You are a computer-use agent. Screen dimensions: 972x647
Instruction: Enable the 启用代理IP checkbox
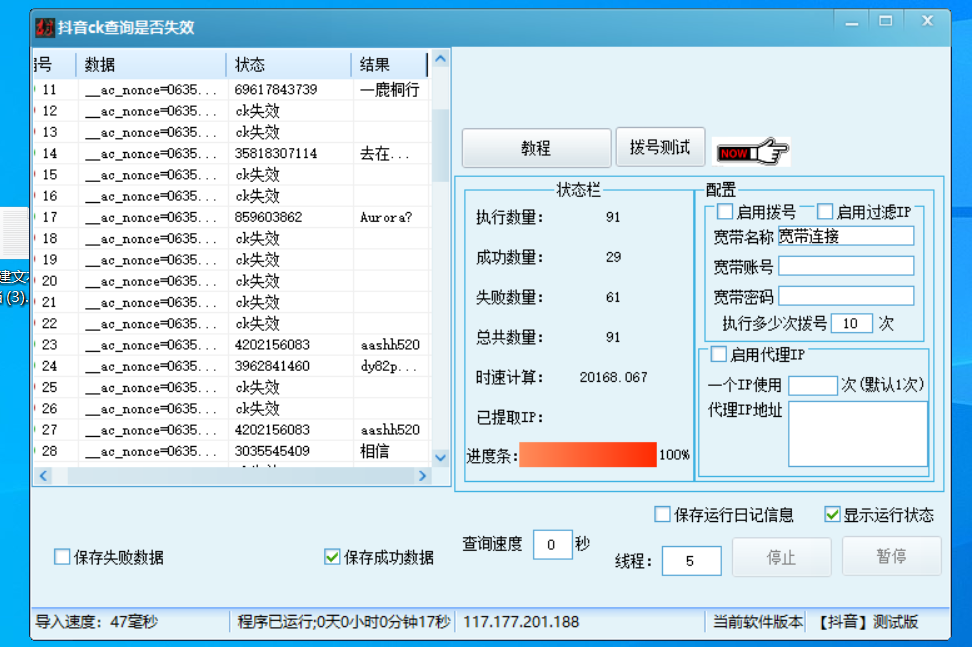coord(718,354)
